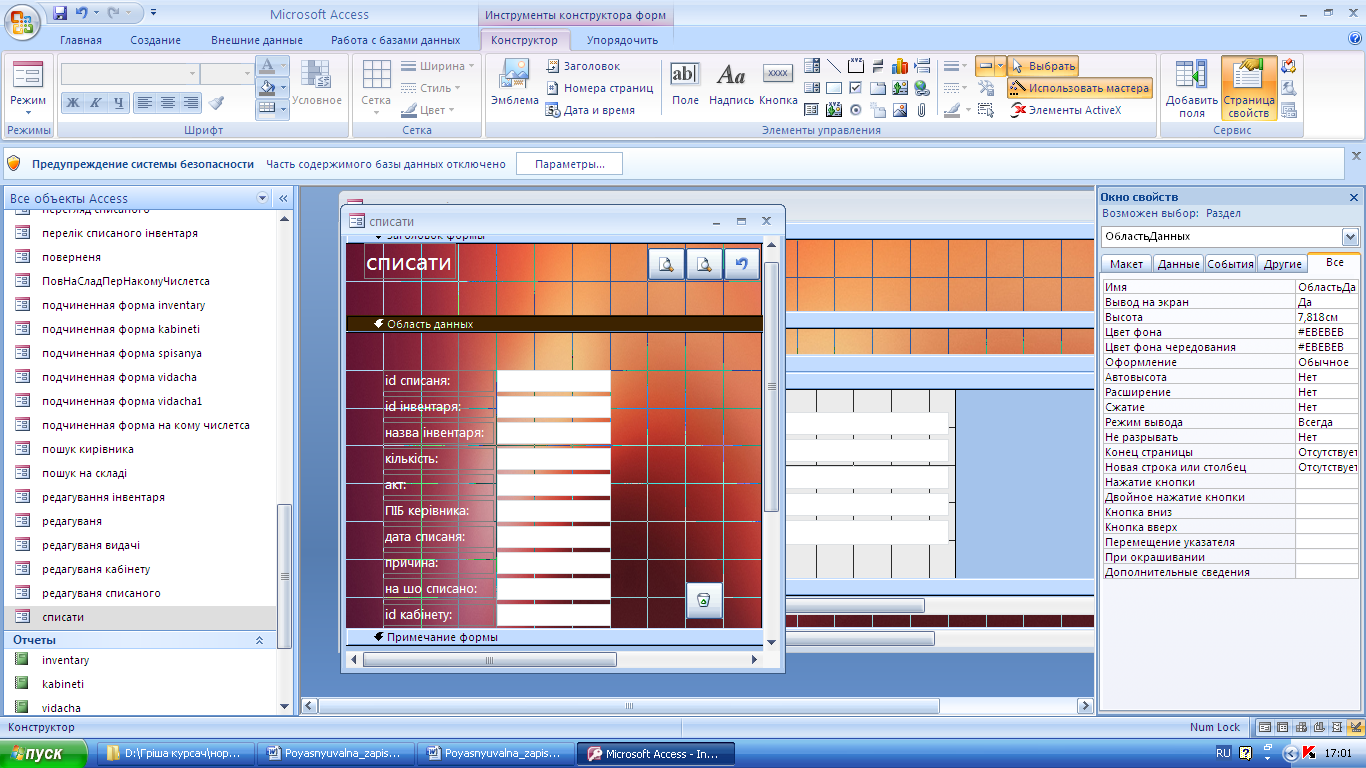Viewport: 1366px width, 768px height.
Task: Insert a hyperlink control
Action: 922,88
